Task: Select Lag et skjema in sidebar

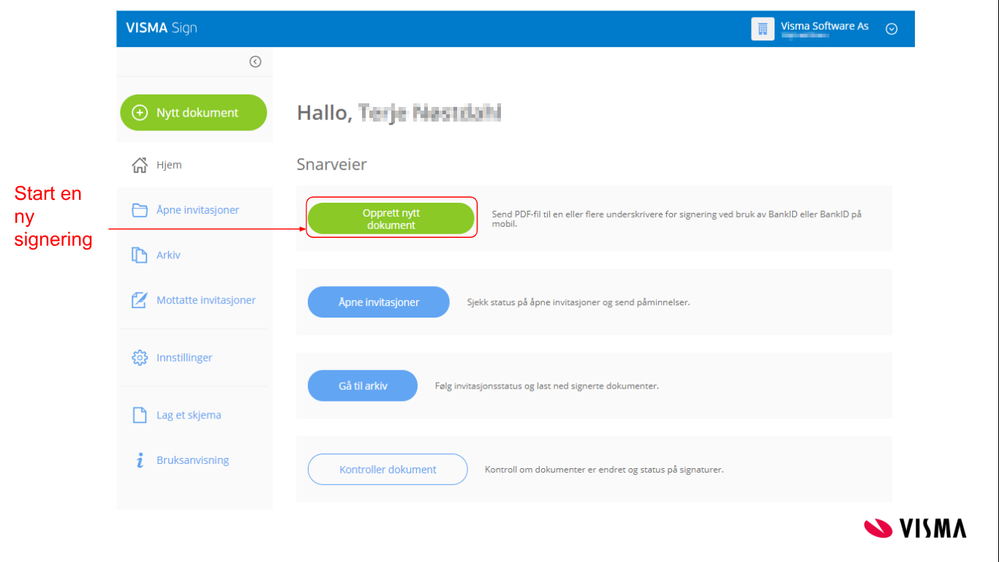Action: 189,415
